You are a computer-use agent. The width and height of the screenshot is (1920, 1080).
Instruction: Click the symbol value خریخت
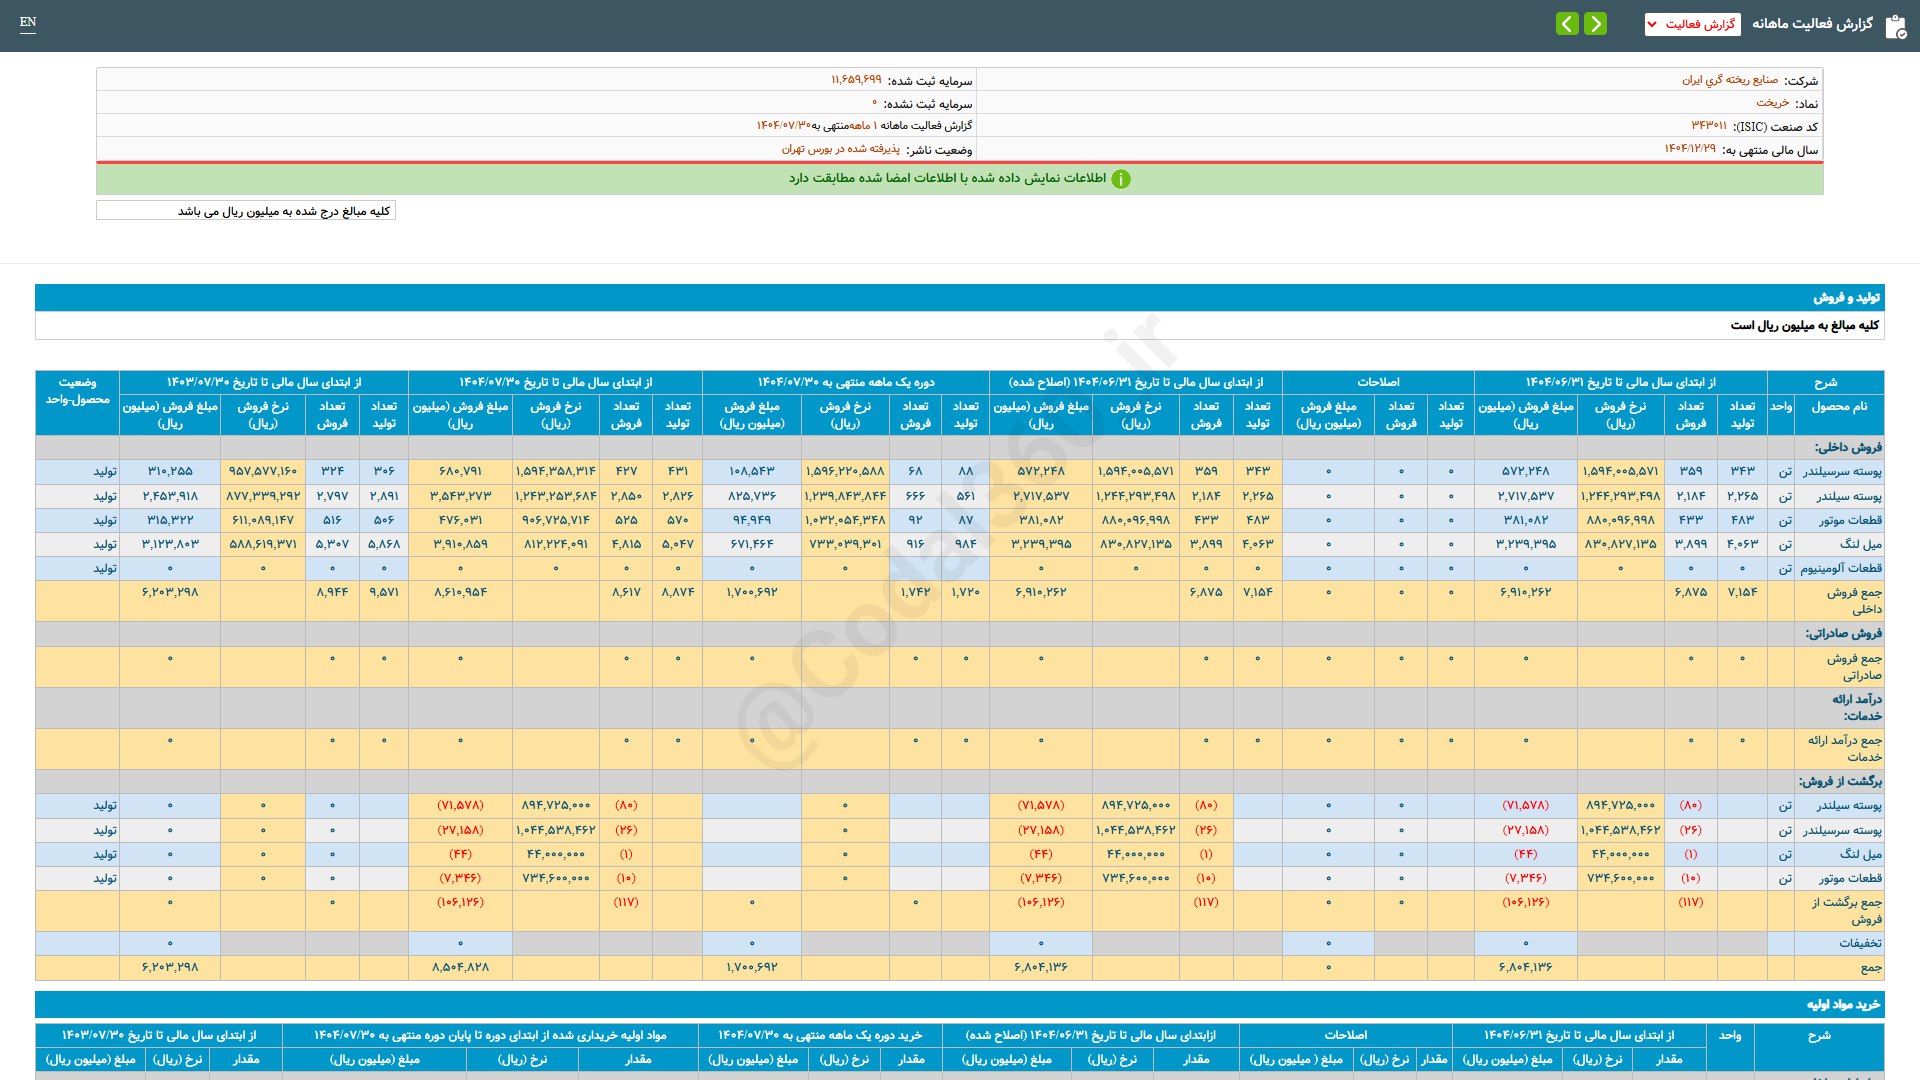click(x=1772, y=103)
